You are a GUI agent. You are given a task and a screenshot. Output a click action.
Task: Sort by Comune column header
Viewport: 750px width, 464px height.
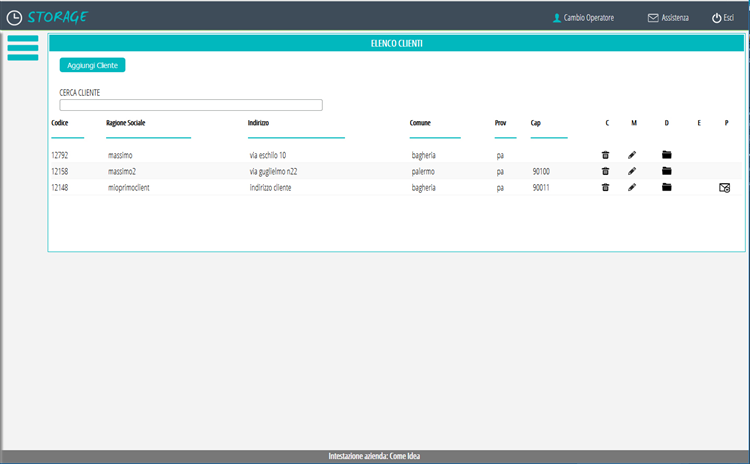pos(420,123)
